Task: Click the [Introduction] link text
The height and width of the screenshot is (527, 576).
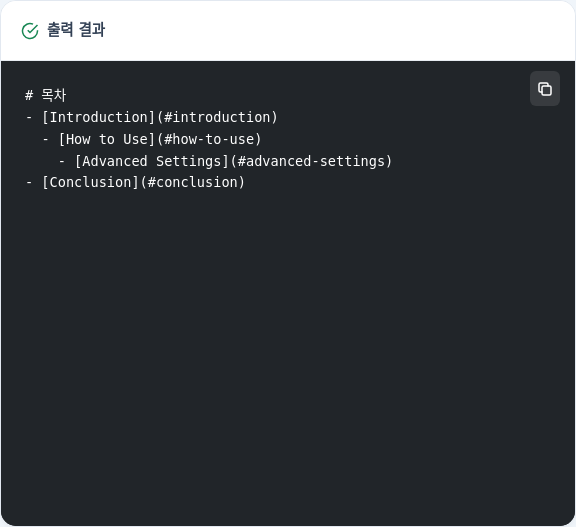Action: click(98, 117)
